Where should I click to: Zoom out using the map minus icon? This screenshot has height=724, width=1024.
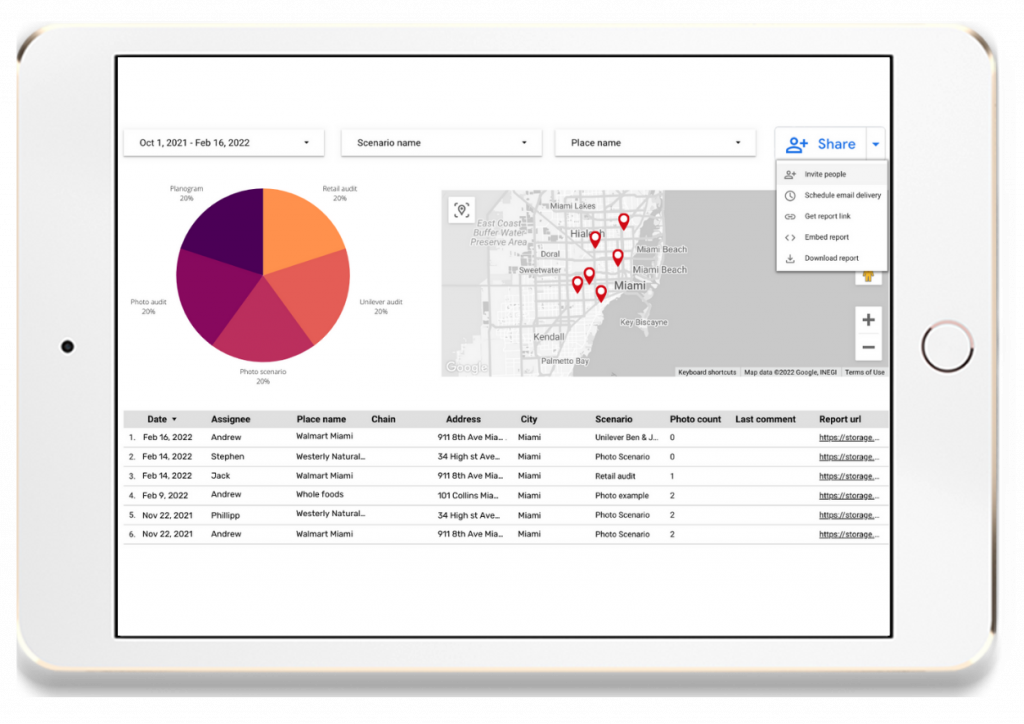pyautogui.click(x=868, y=347)
